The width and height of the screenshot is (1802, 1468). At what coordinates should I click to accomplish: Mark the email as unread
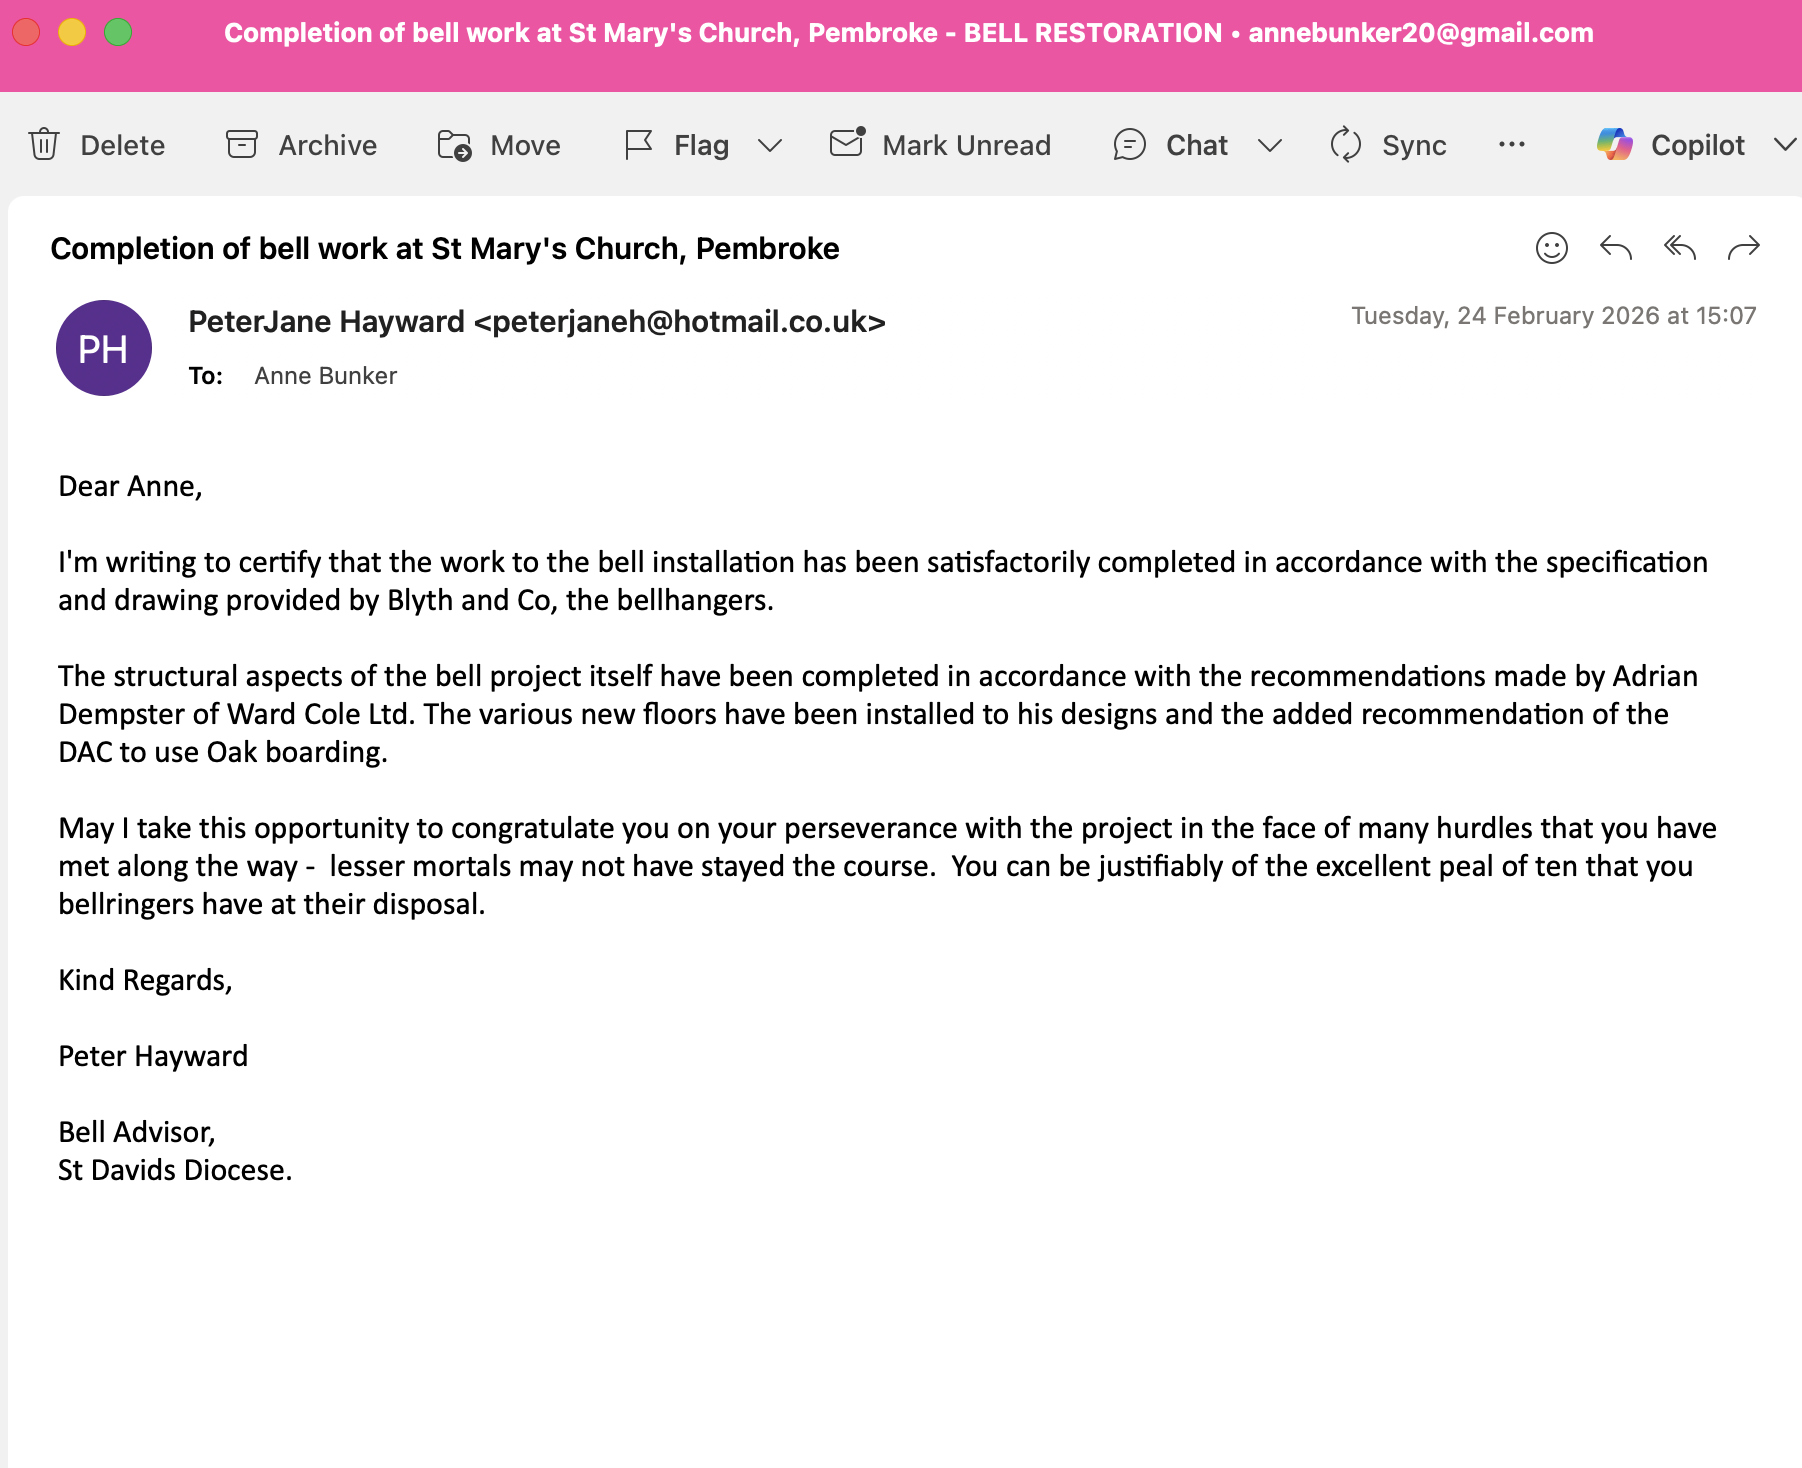pos(940,145)
